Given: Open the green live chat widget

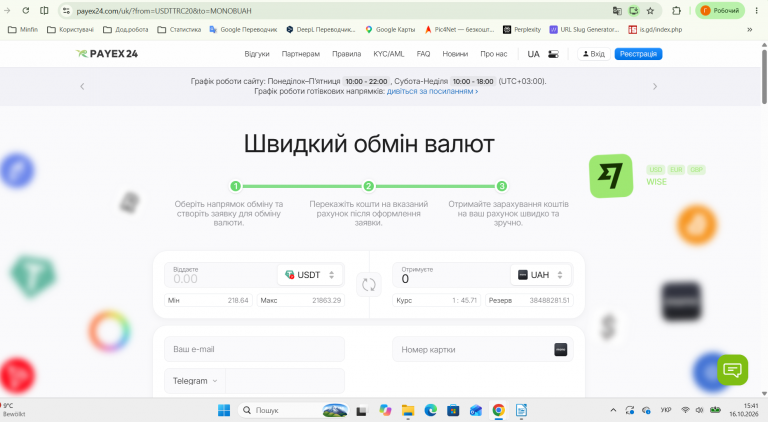Looking at the screenshot, I should point(732,370).
